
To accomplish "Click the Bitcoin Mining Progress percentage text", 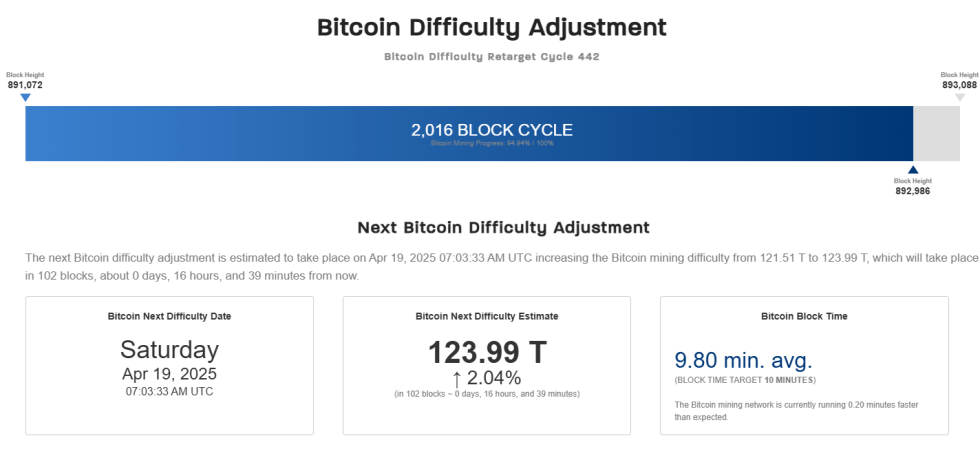I will tap(492, 144).
